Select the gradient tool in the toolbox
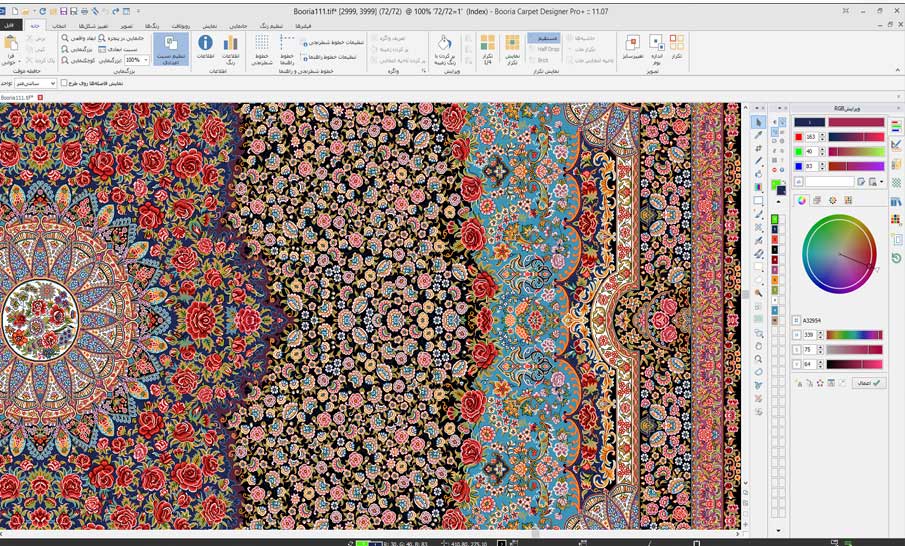The image size is (905, 546). (x=758, y=187)
